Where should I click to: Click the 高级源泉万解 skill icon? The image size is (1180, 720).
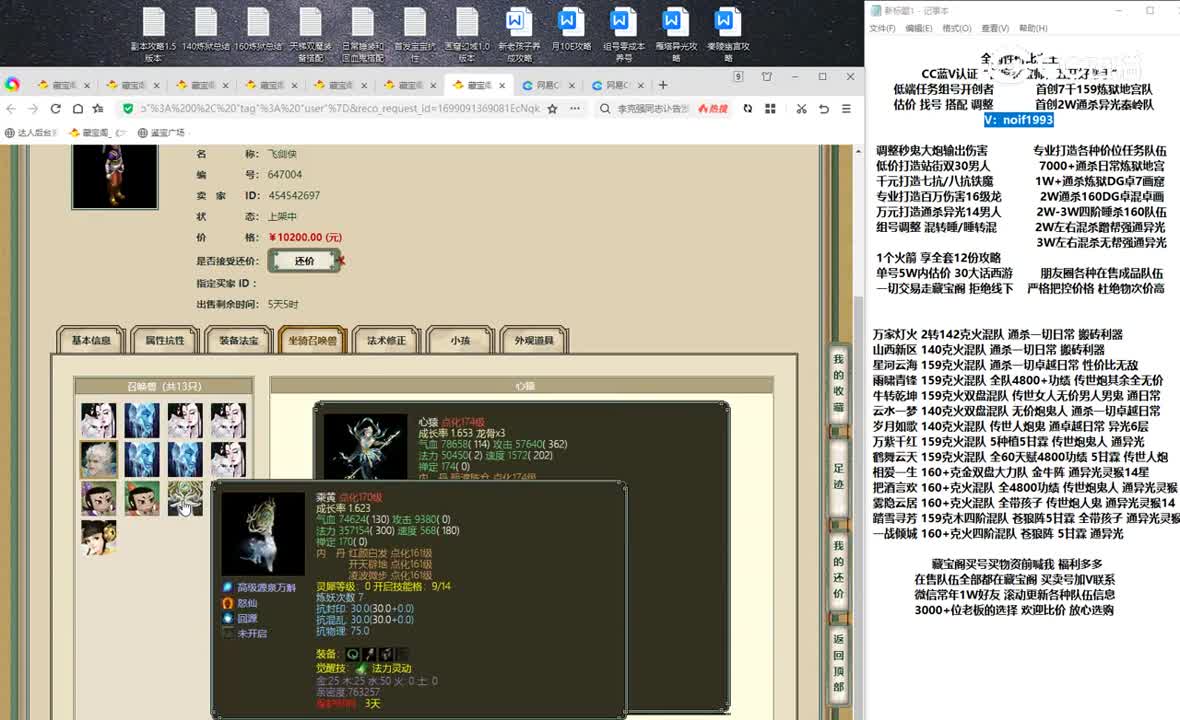[x=228, y=587]
